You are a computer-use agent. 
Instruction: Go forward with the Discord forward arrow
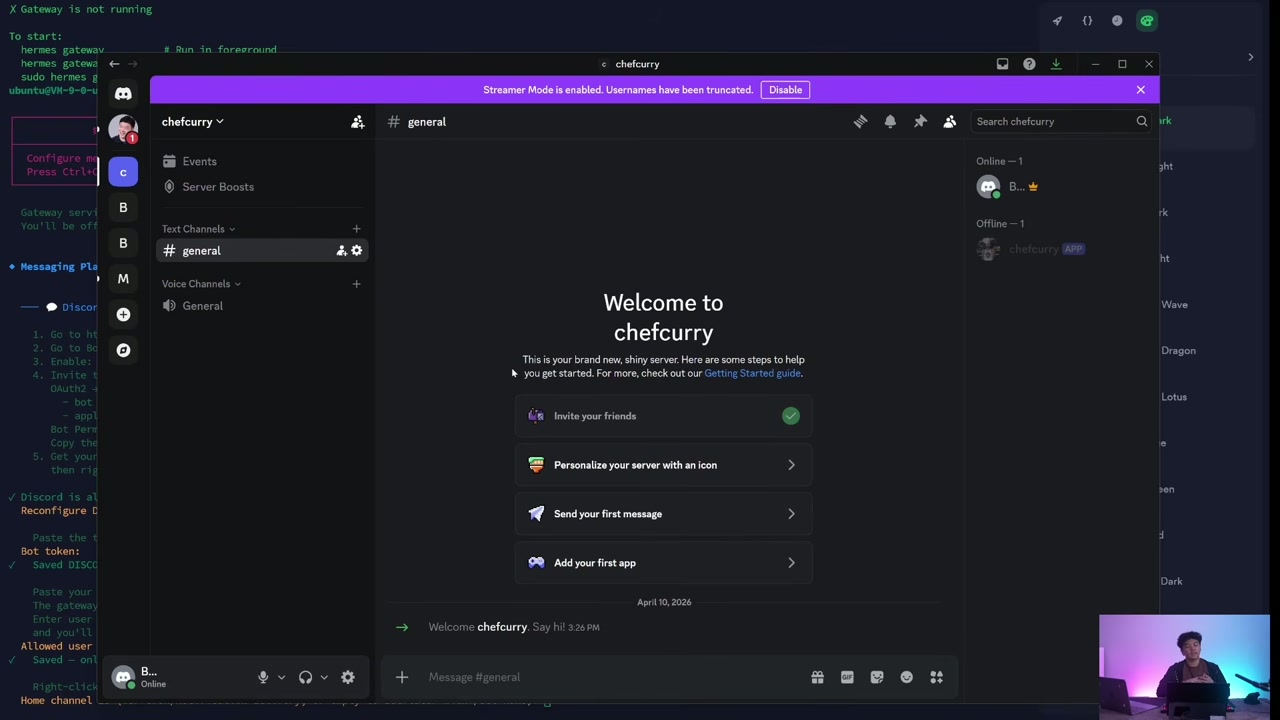tap(133, 64)
